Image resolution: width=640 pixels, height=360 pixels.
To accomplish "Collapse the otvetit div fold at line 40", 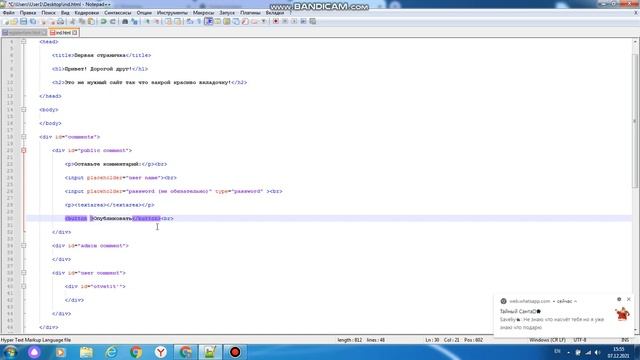I will 24,287.
